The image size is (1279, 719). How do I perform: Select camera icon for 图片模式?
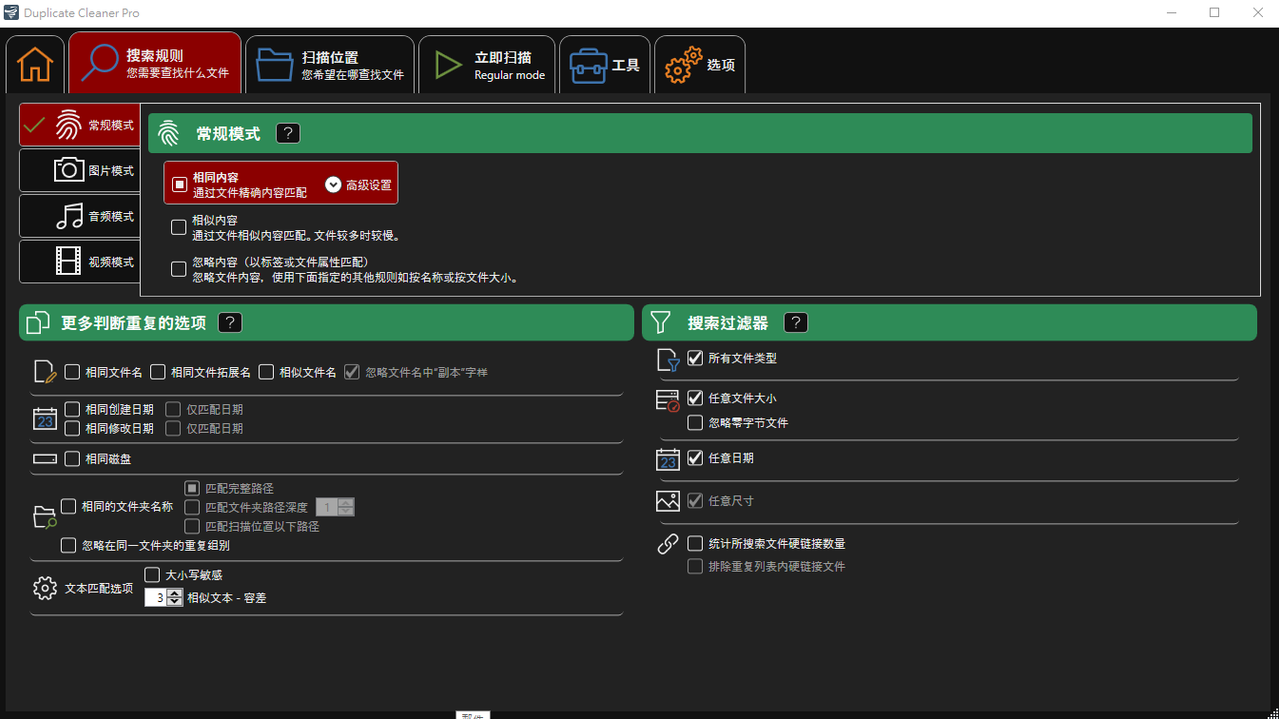pos(68,170)
